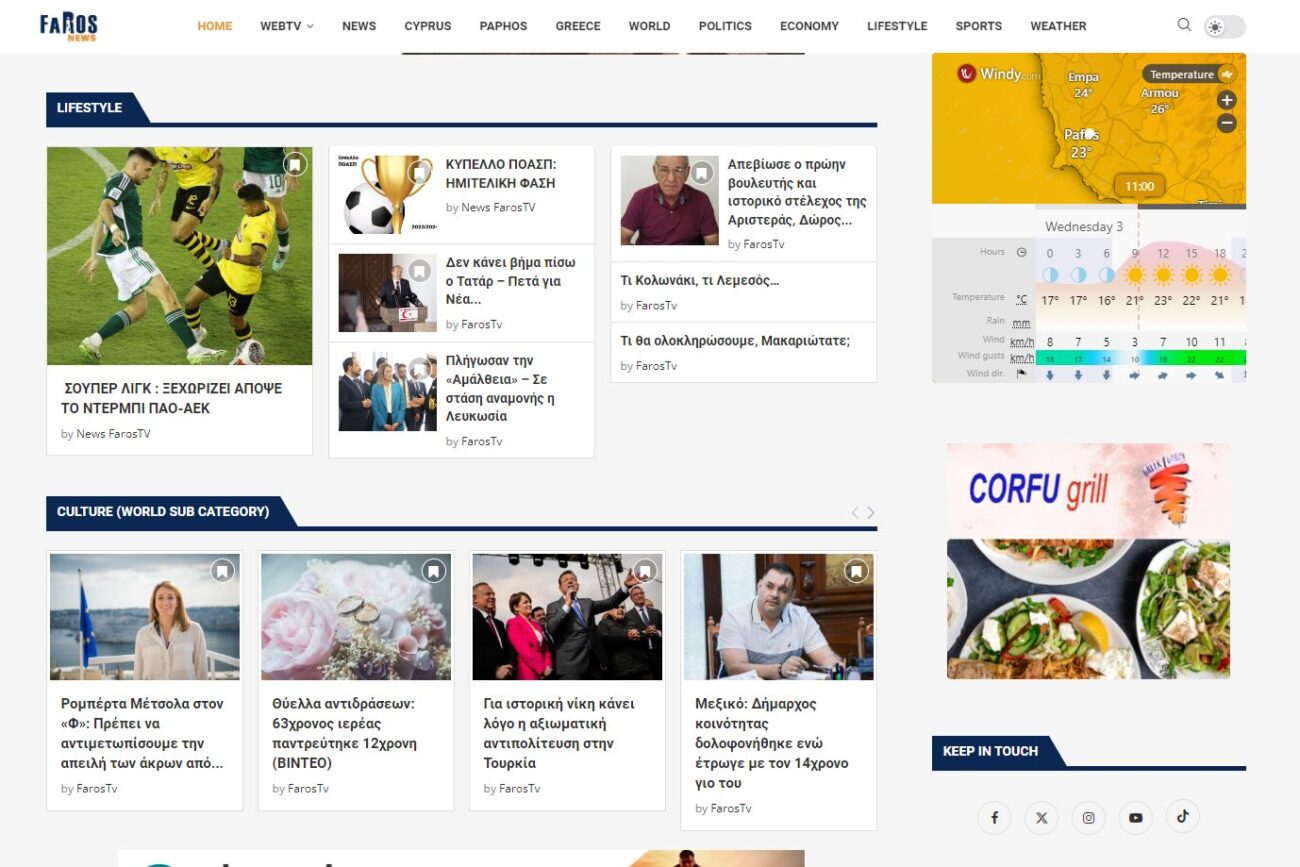Visit the Instagram profile icon
The image size is (1300, 867).
pyautogui.click(x=1088, y=818)
